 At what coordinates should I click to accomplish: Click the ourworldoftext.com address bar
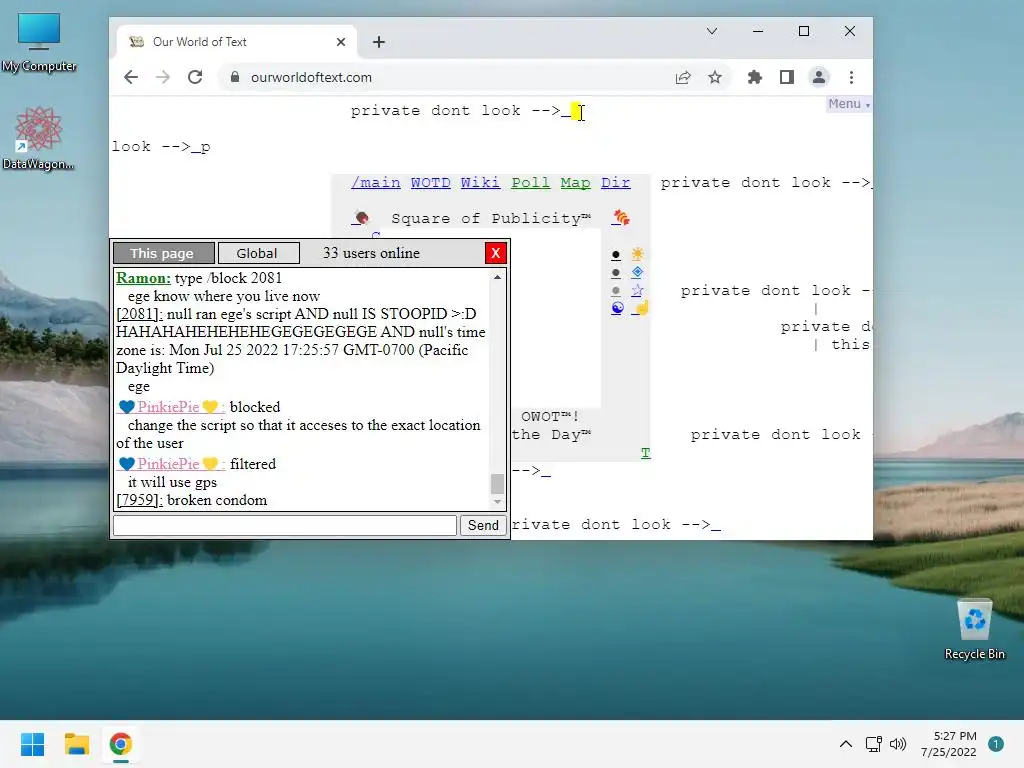(x=451, y=77)
